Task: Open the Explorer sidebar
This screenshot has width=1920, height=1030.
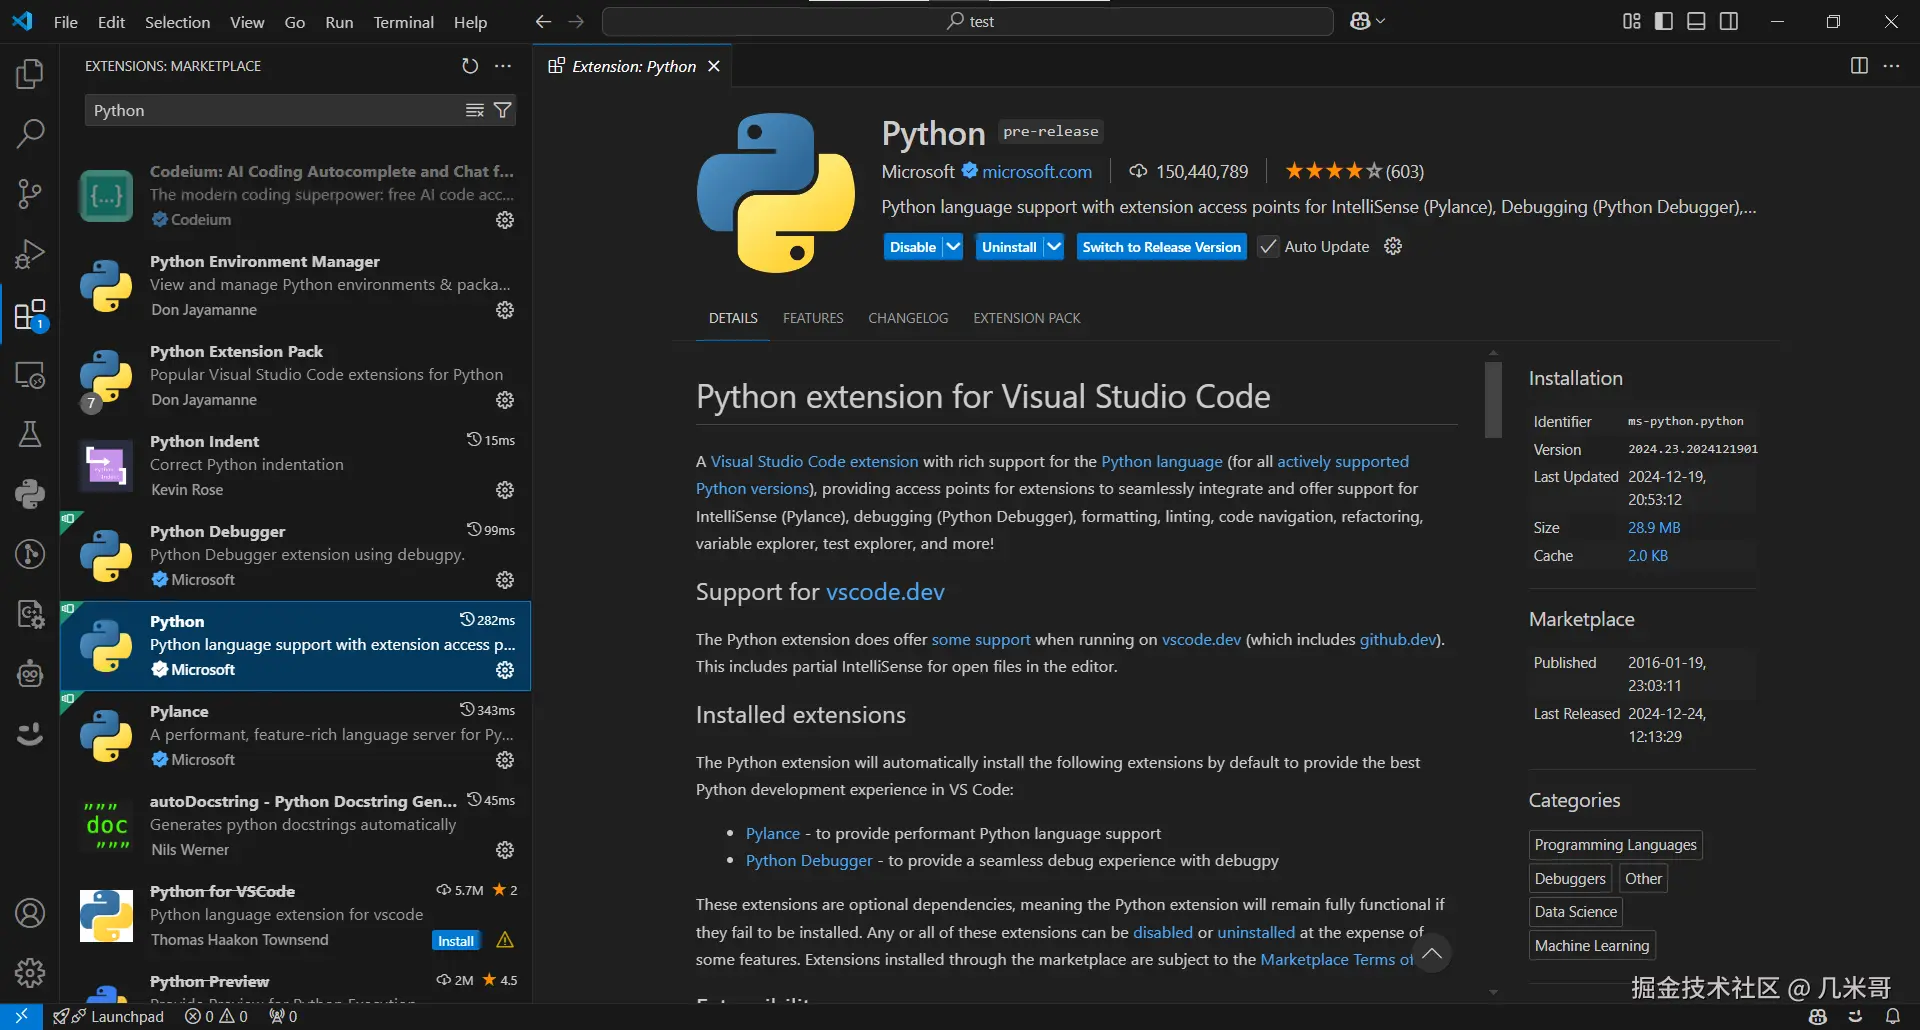Action: click(x=30, y=72)
